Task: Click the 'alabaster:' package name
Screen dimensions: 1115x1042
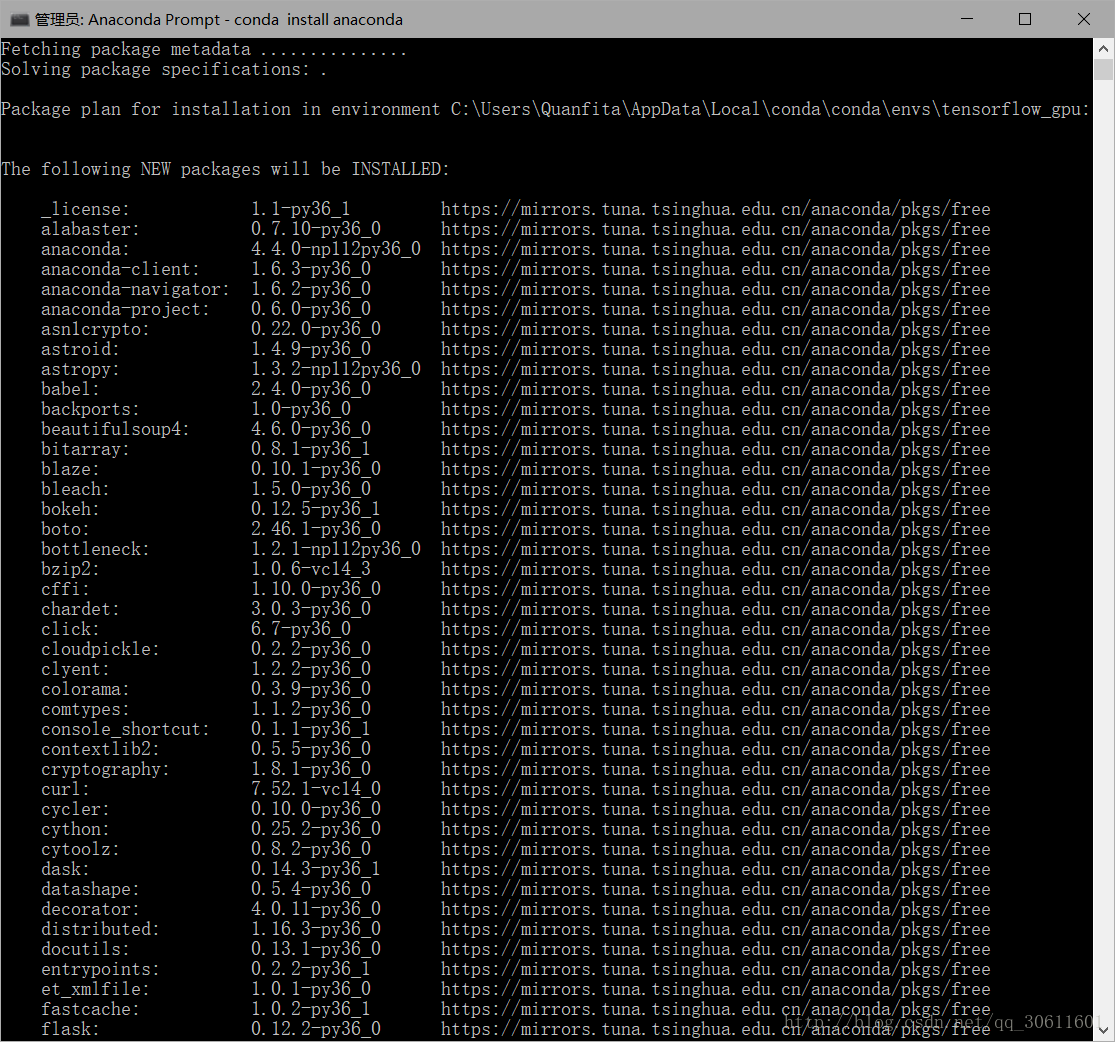Action: [x=90, y=229]
